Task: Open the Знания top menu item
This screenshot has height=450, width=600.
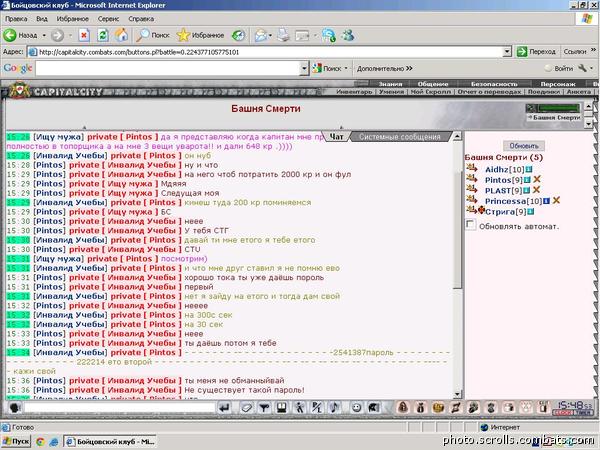Action: coord(390,84)
